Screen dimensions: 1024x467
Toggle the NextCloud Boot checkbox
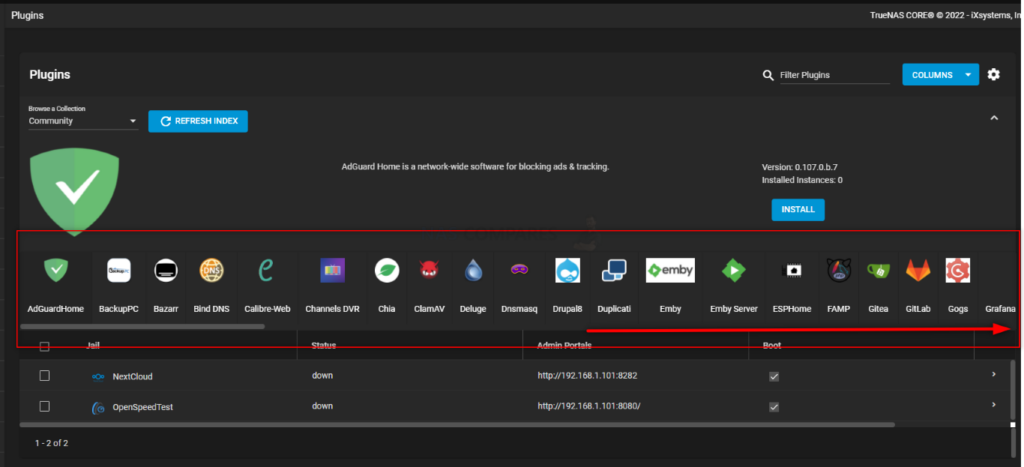coord(774,377)
